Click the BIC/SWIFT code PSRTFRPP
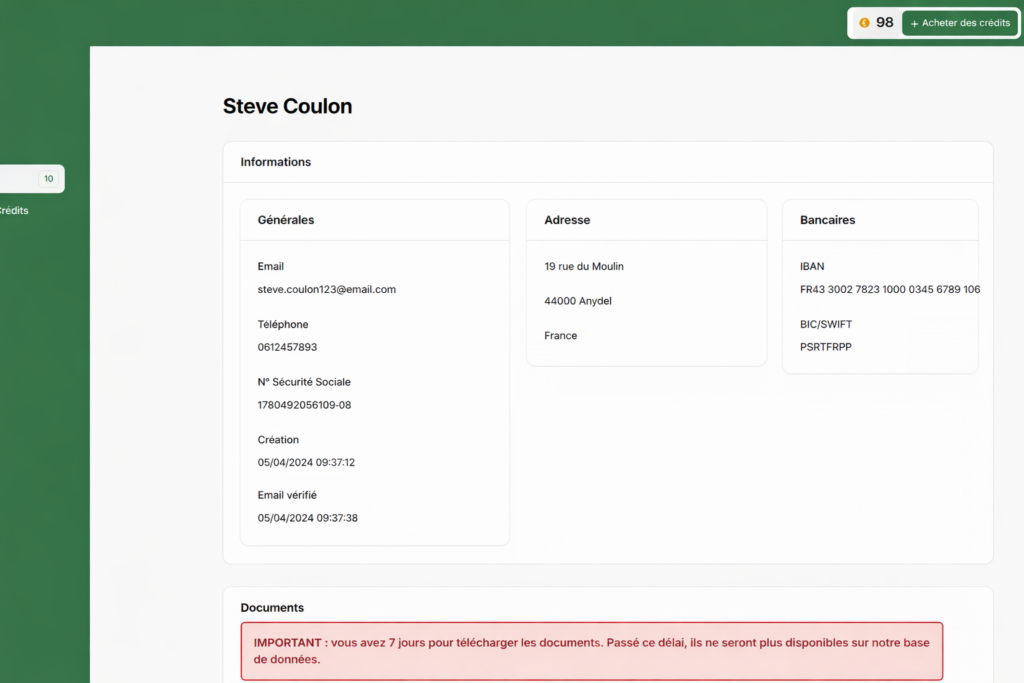The height and width of the screenshot is (683, 1024). click(826, 347)
